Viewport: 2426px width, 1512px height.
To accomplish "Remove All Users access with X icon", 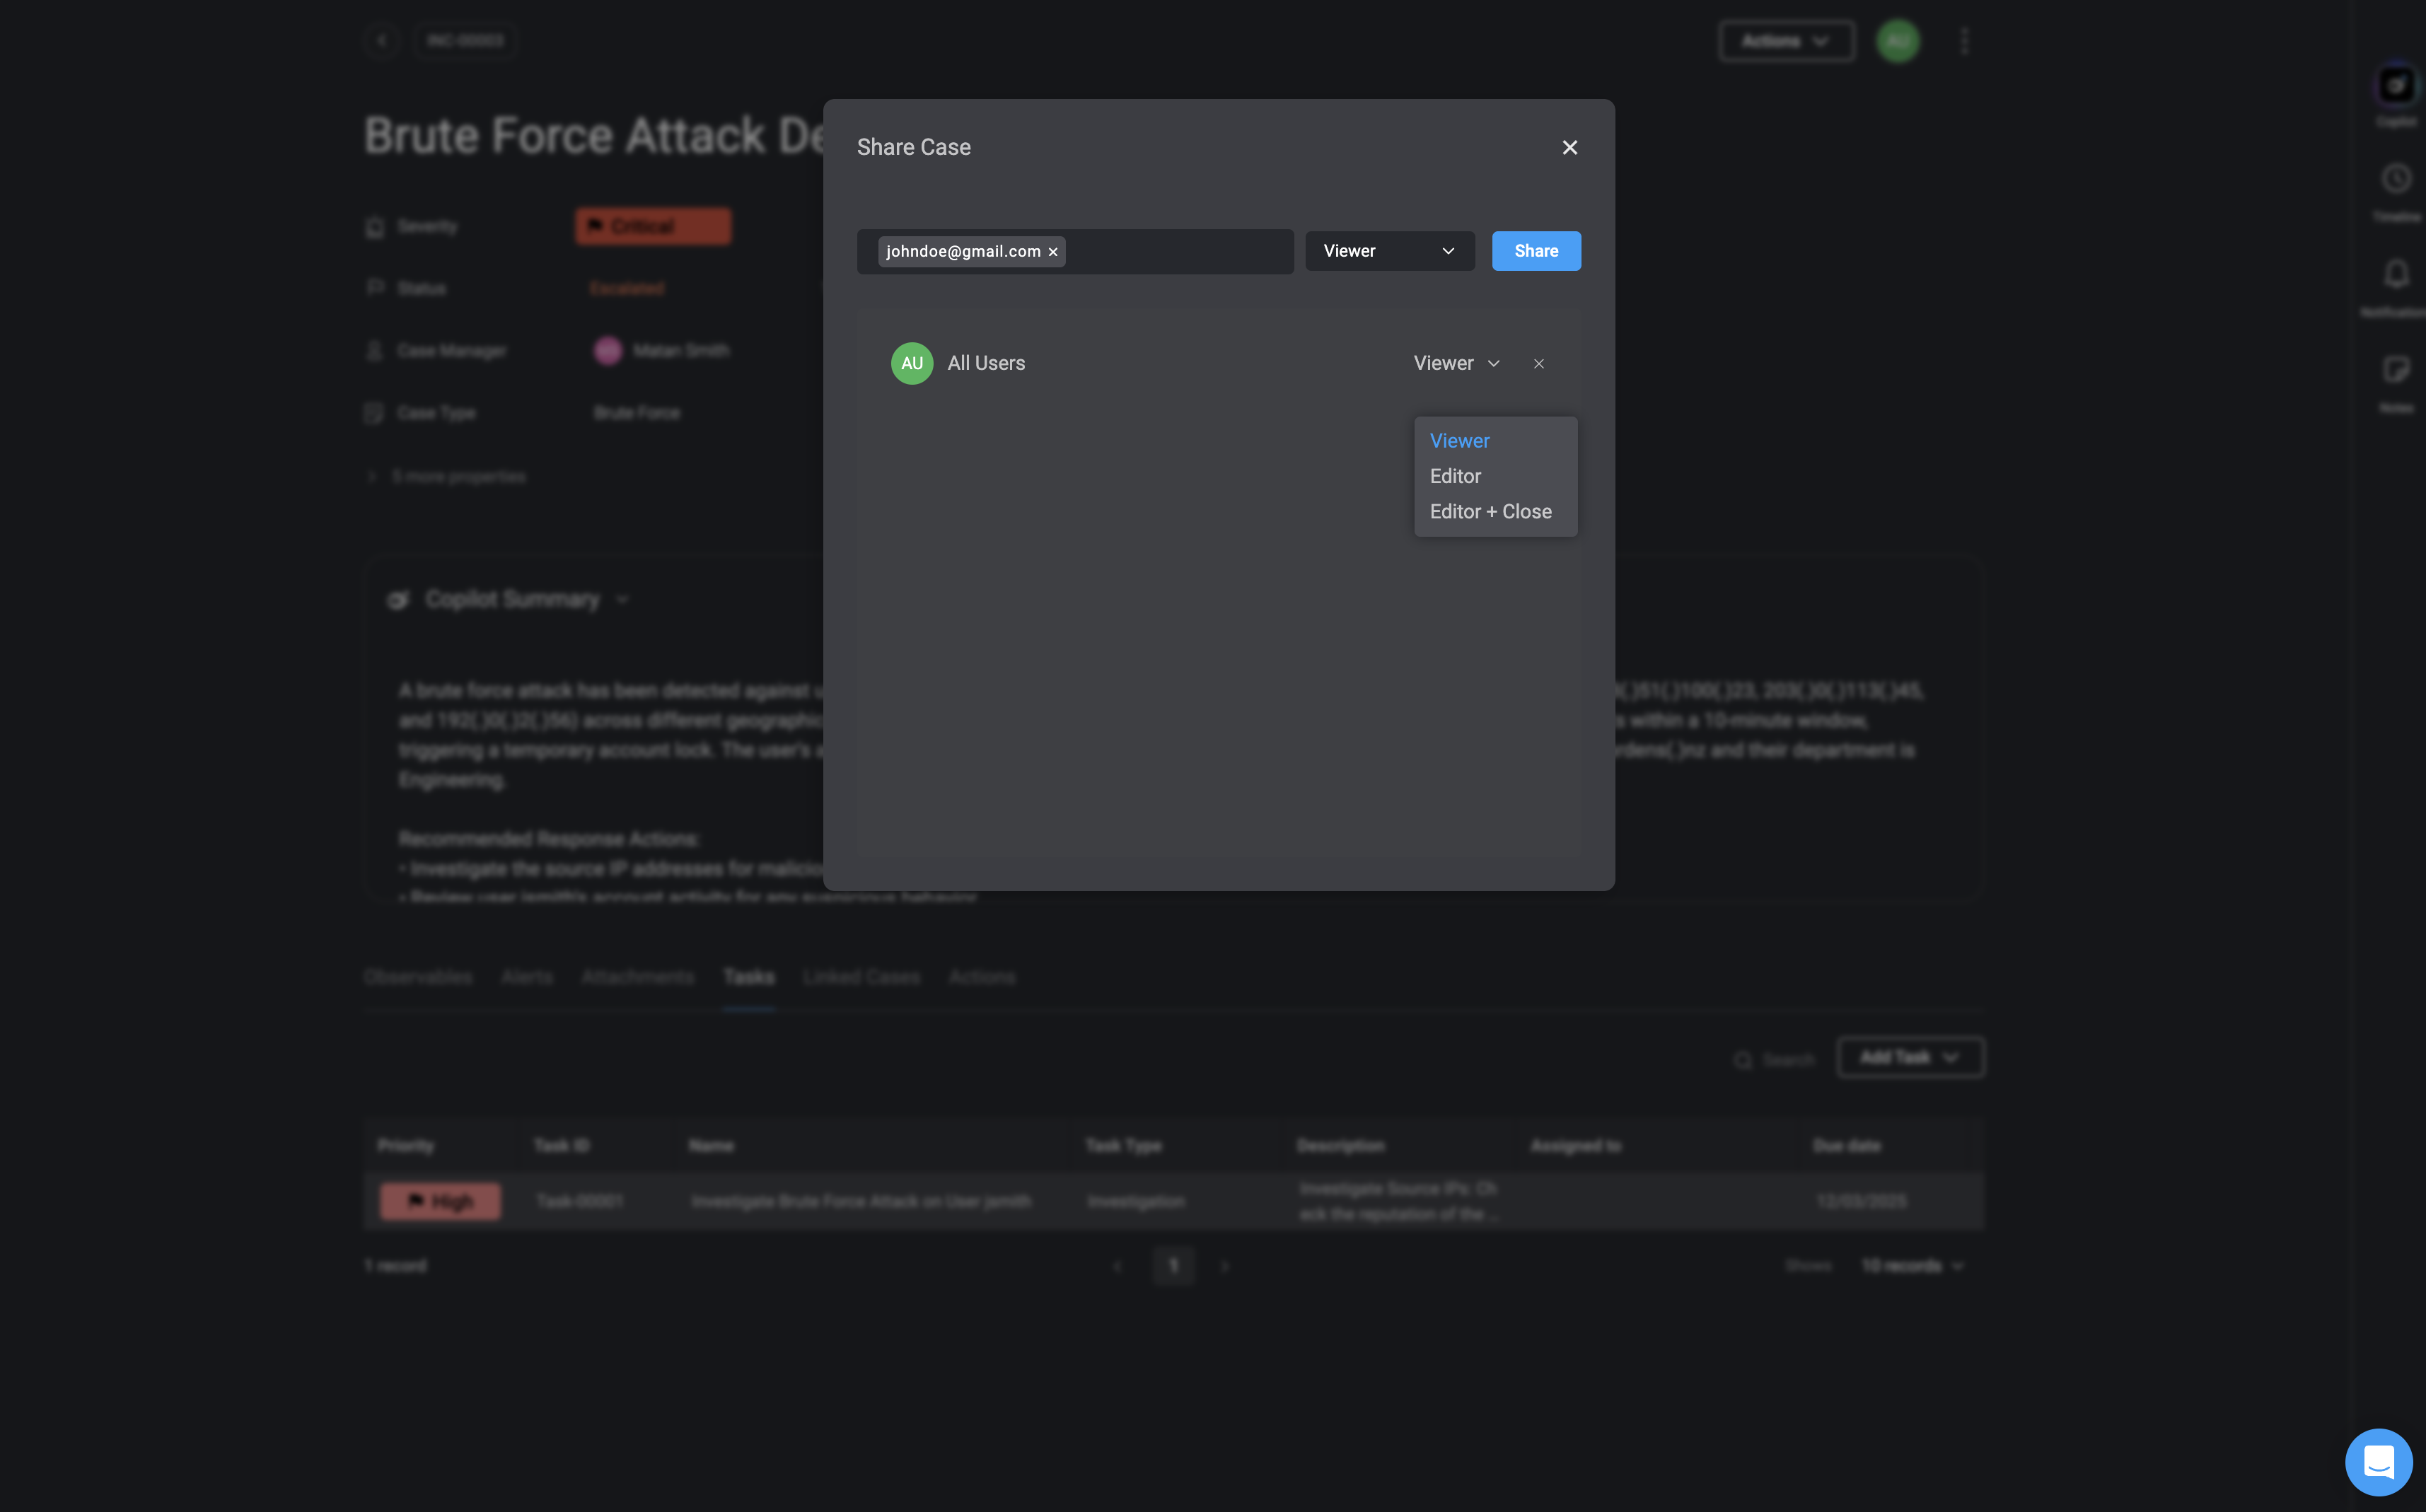I will coord(1538,364).
